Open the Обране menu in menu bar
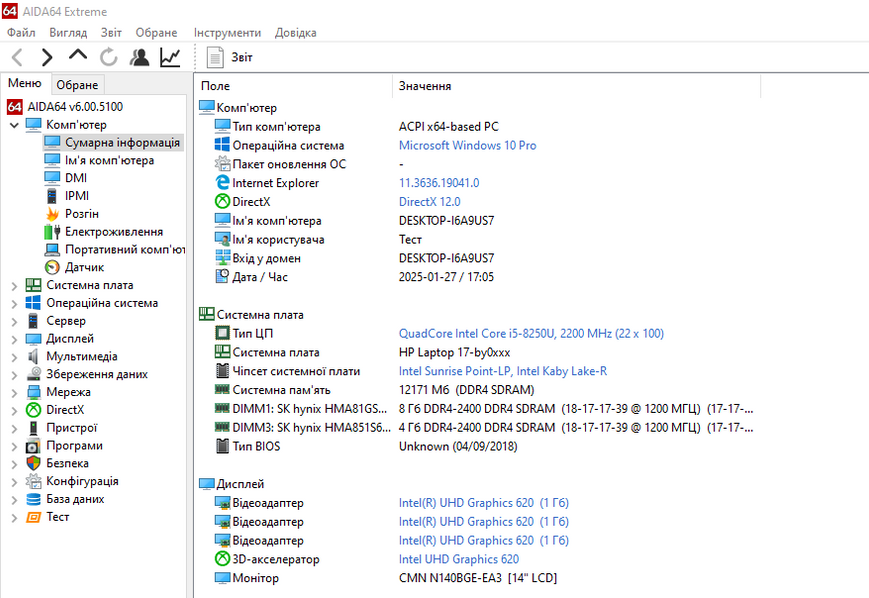Image resolution: width=869 pixels, height=598 pixels. (x=156, y=33)
